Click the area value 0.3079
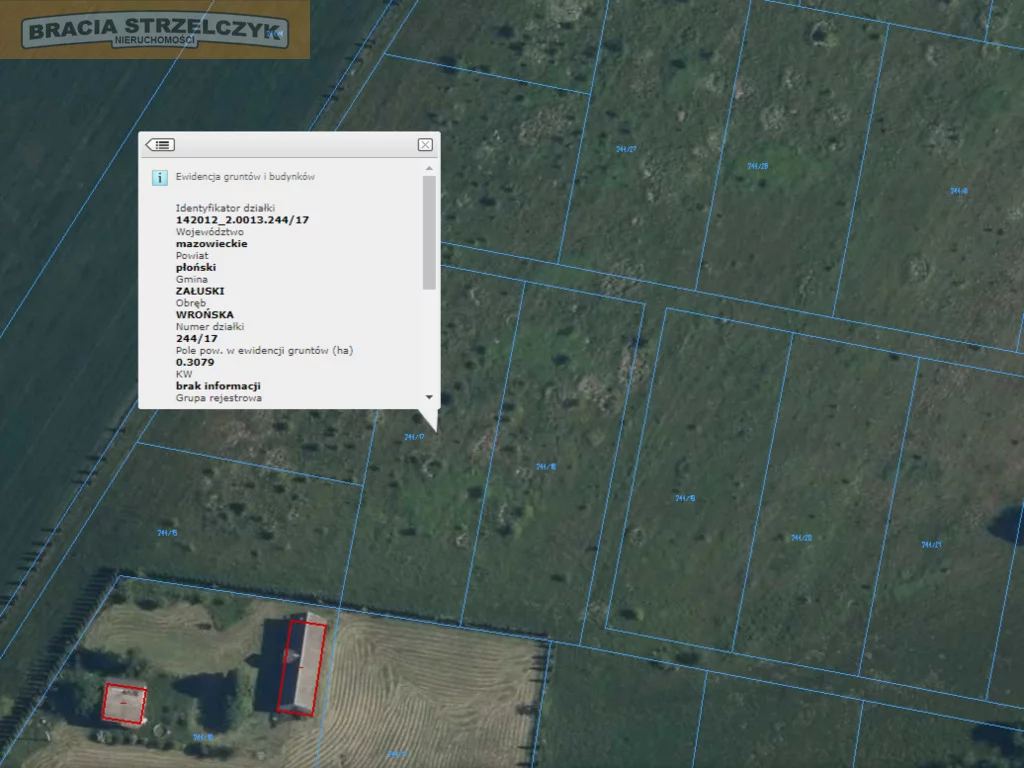 [195, 362]
